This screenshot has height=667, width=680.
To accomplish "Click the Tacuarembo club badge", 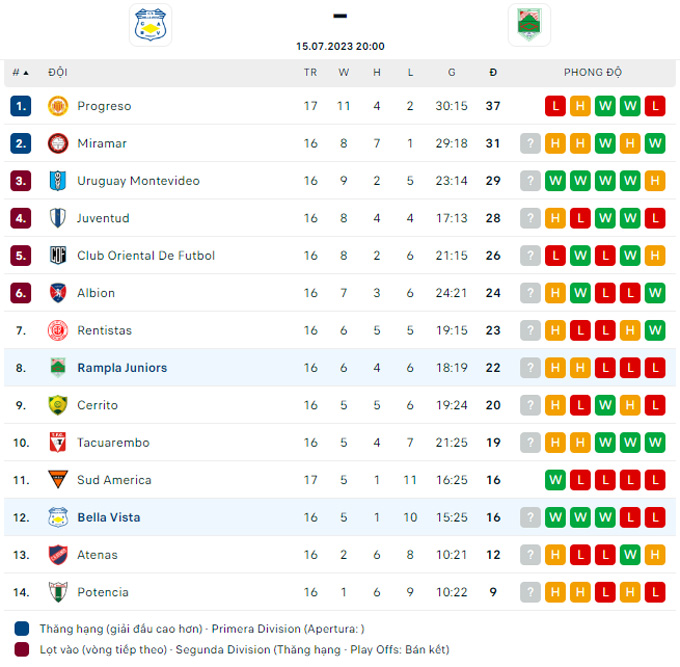I will point(58,442).
